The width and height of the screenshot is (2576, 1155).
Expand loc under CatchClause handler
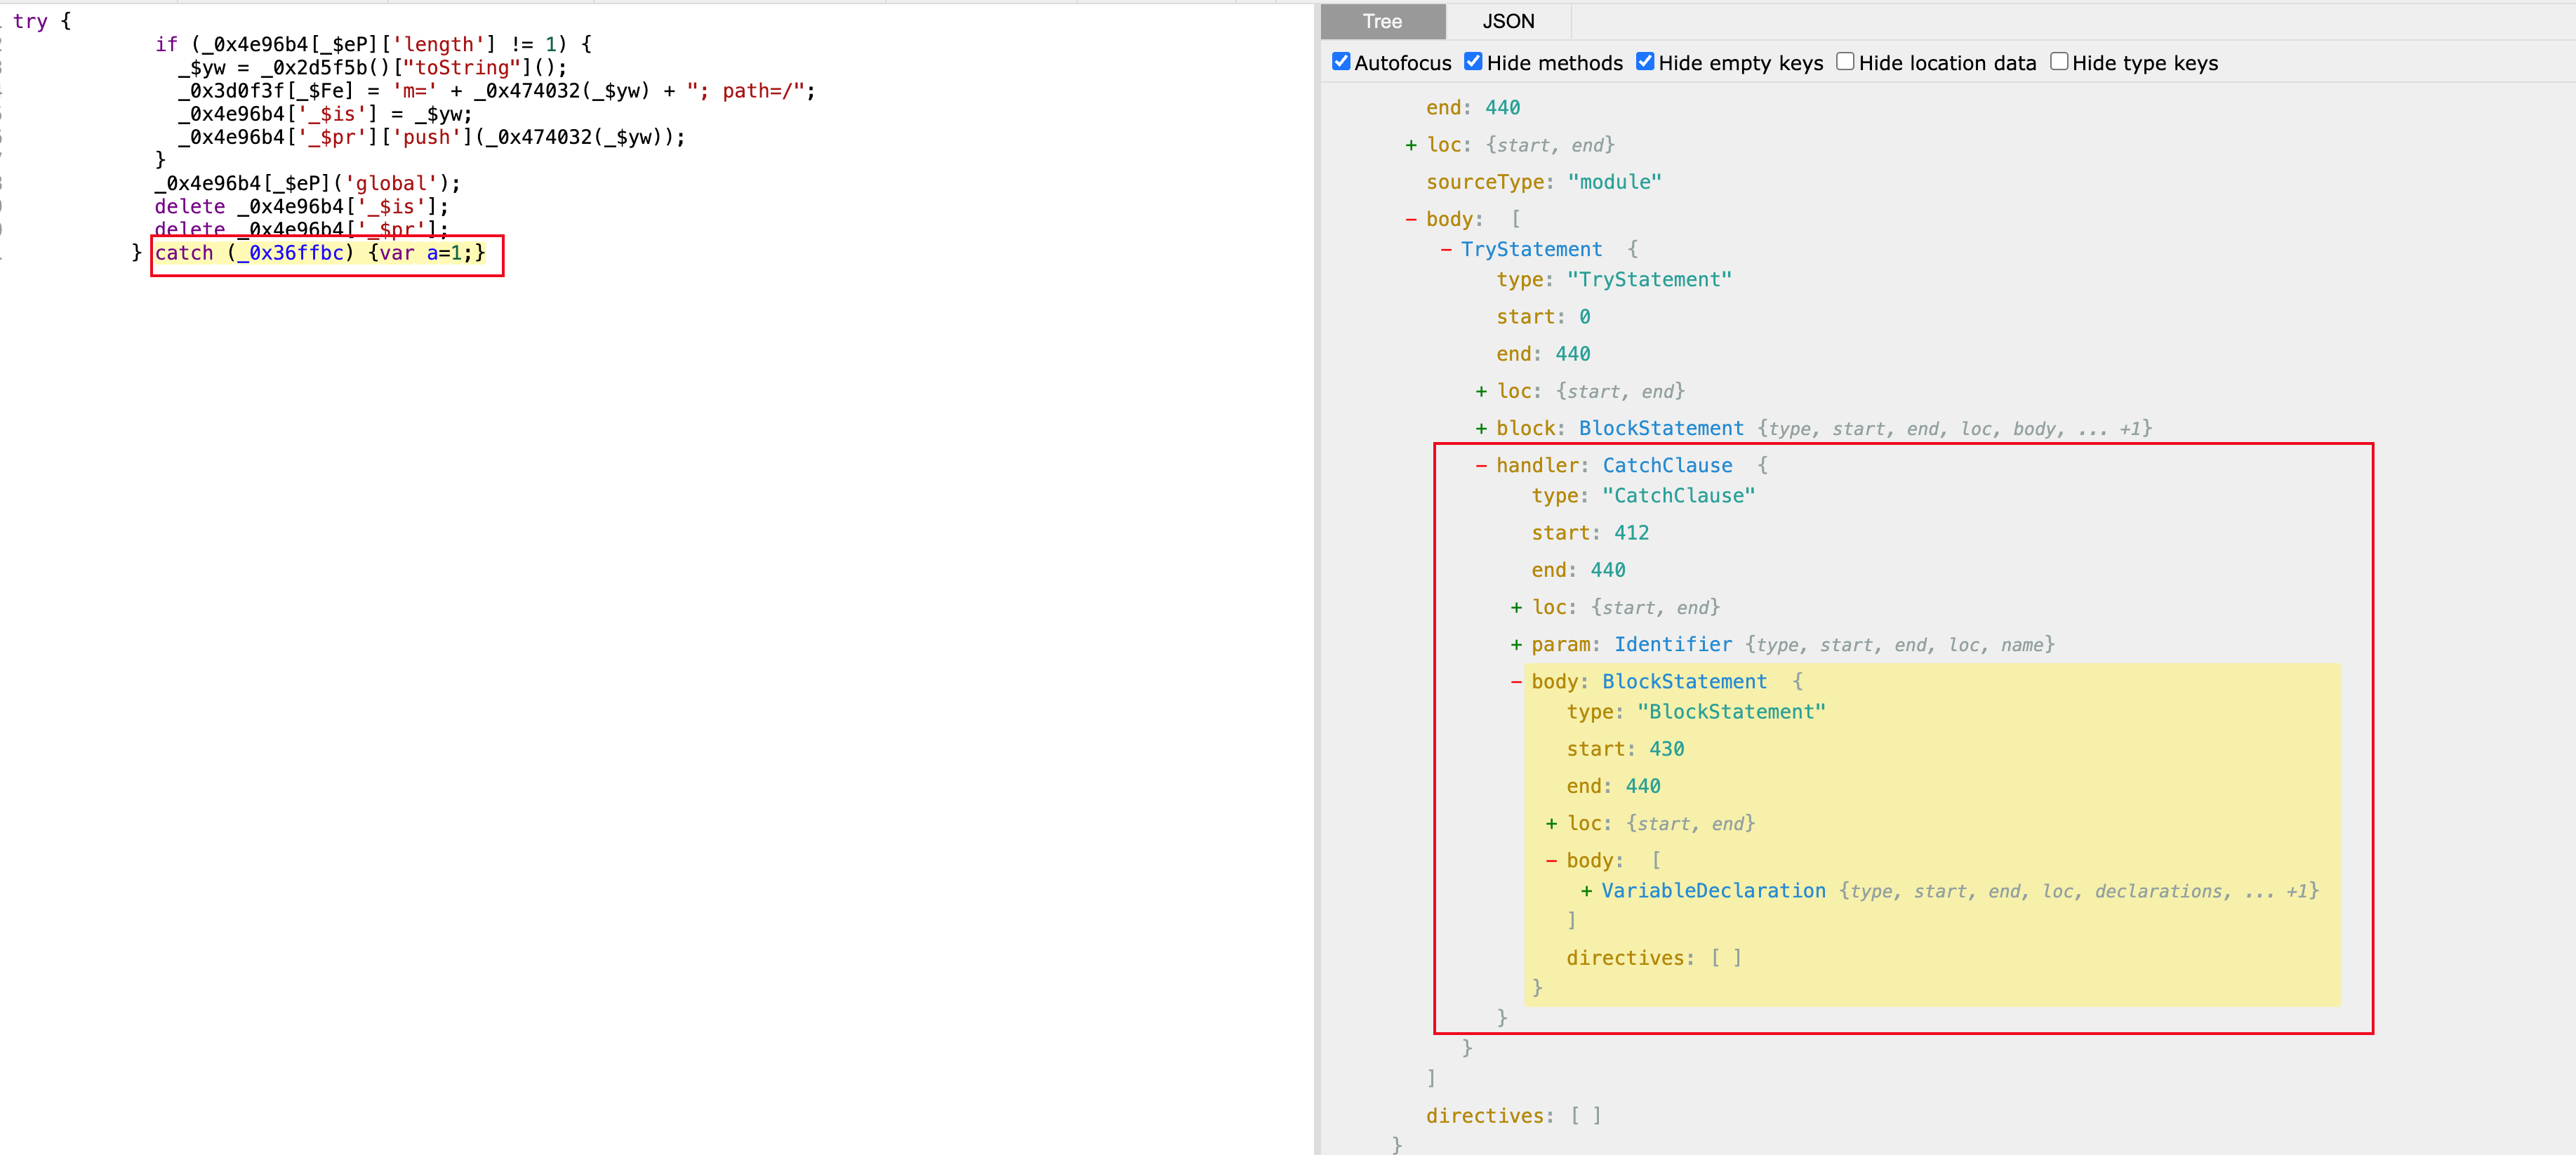click(x=1516, y=607)
